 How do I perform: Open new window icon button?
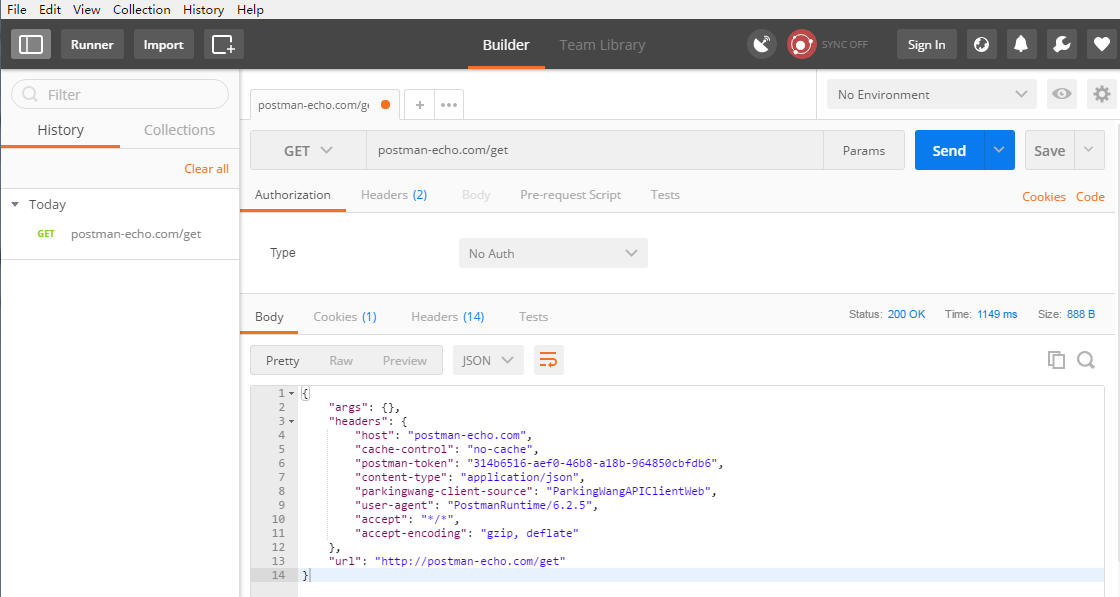[224, 44]
